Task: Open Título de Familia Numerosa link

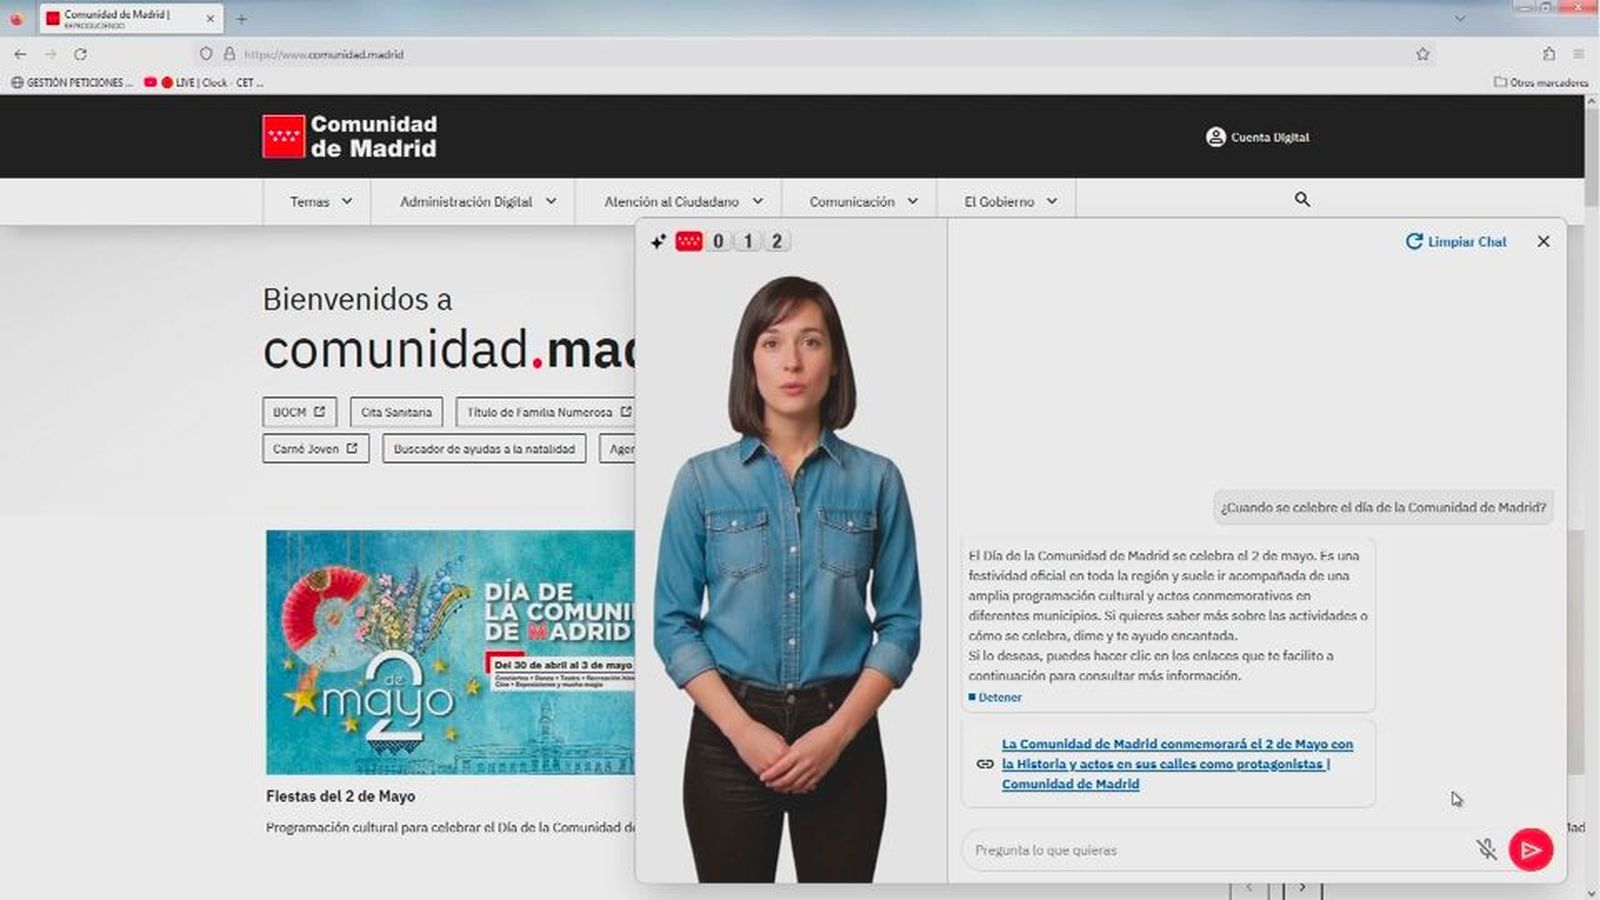Action: click(x=546, y=412)
